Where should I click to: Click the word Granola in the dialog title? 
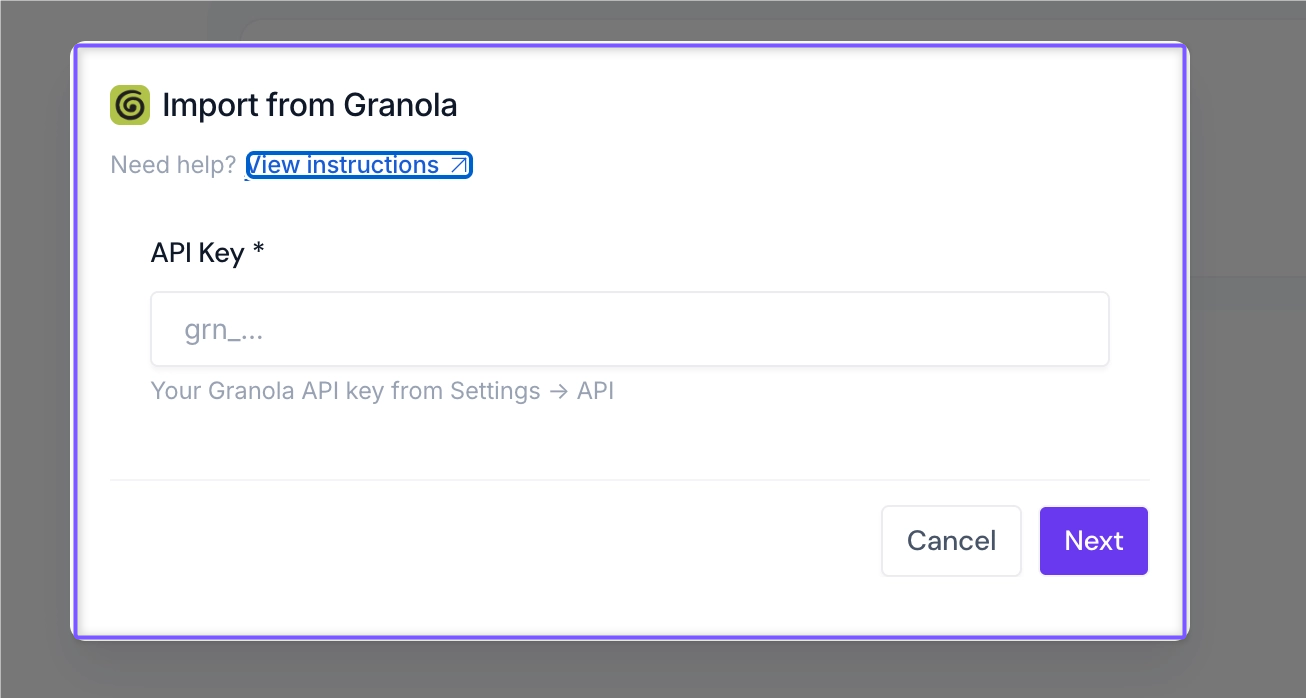(x=400, y=105)
